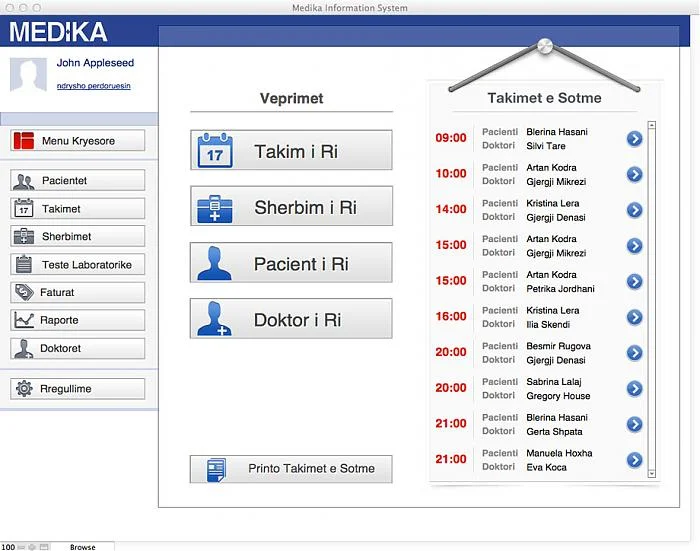Go to Pacientet in the sidebar

coord(78,180)
